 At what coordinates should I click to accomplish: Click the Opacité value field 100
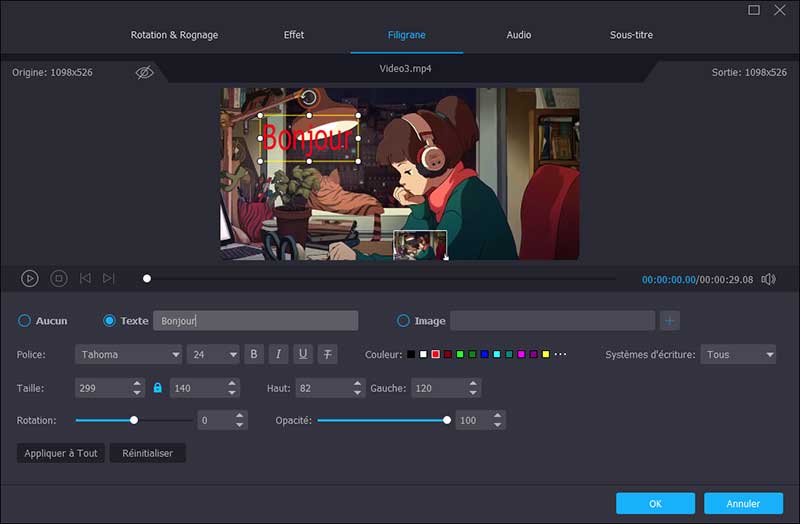pos(473,420)
